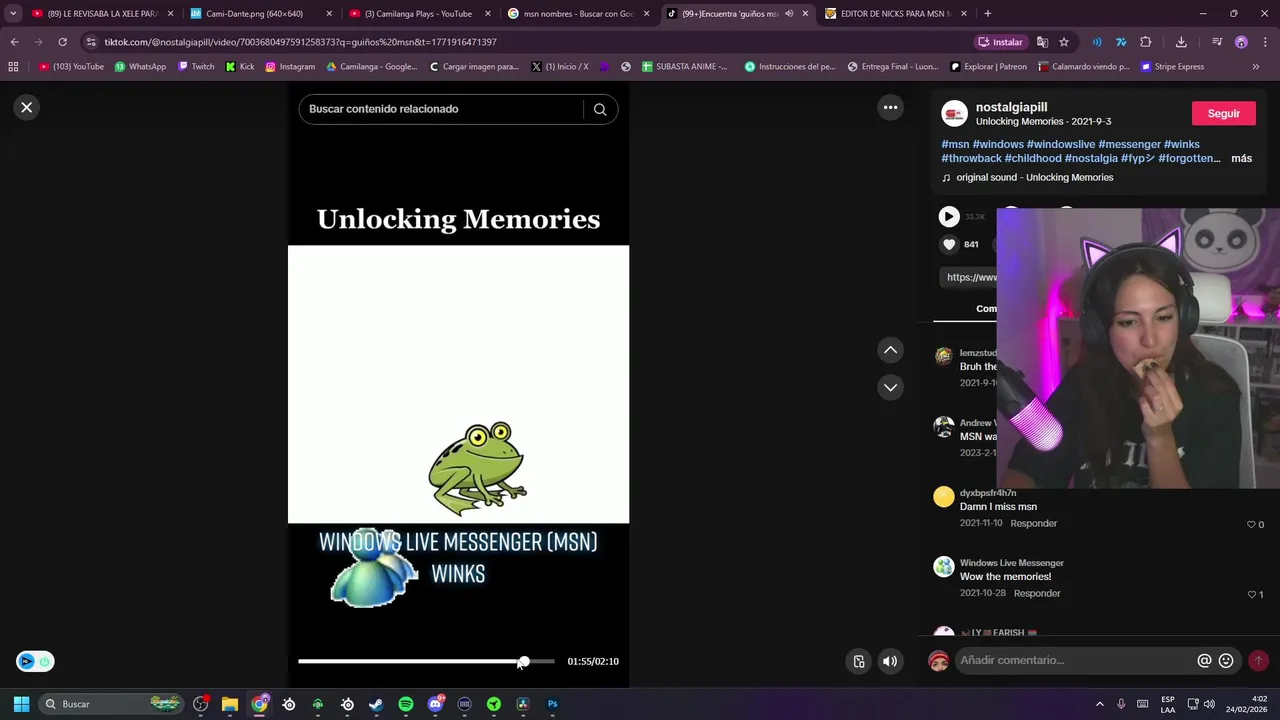Screen dimensions: 1280x720
Task: Click the play count icon
Action: point(949,216)
